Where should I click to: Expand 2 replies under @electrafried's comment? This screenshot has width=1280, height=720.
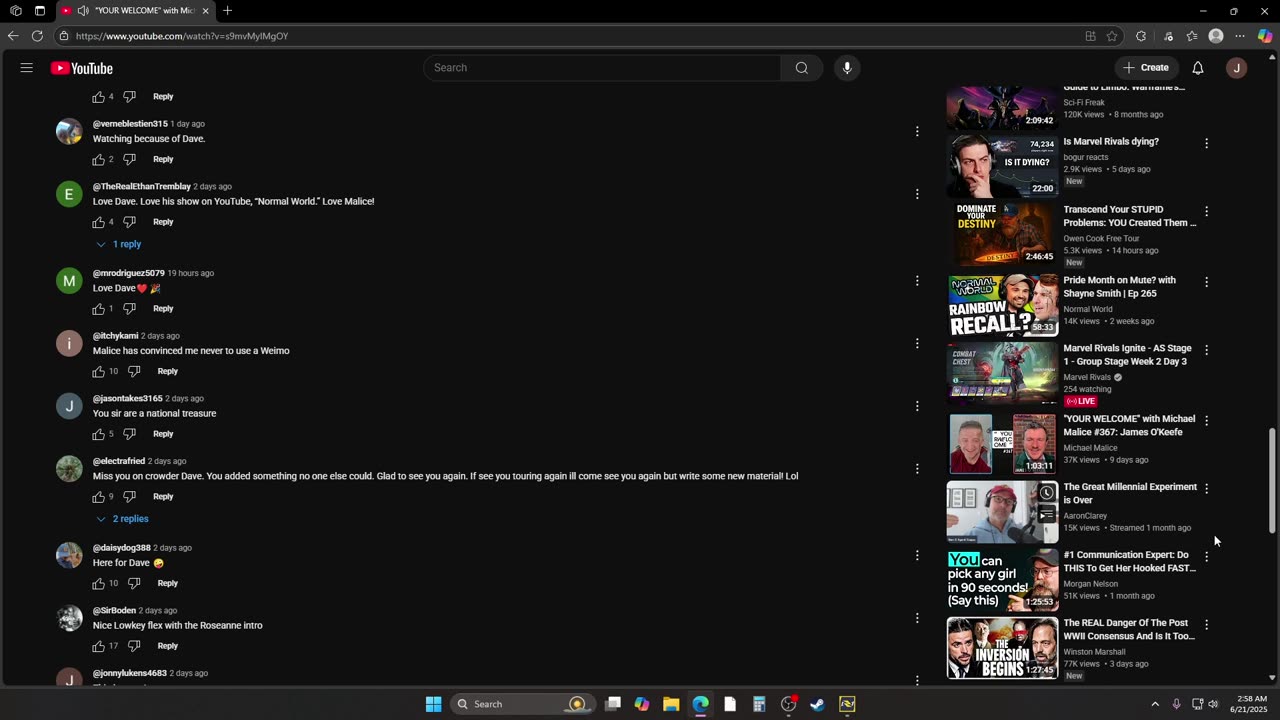[x=123, y=519]
